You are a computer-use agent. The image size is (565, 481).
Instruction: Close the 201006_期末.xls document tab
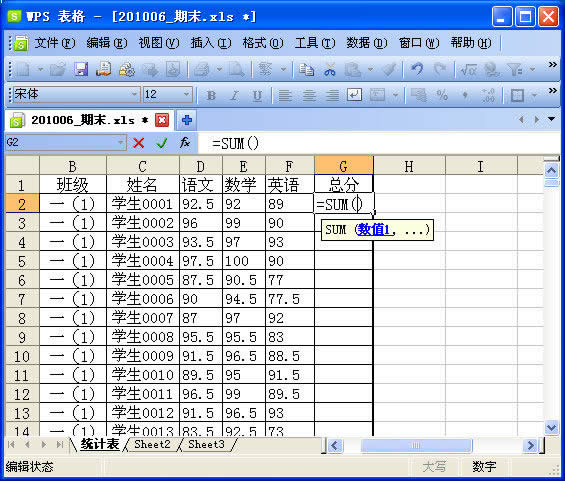(x=162, y=120)
